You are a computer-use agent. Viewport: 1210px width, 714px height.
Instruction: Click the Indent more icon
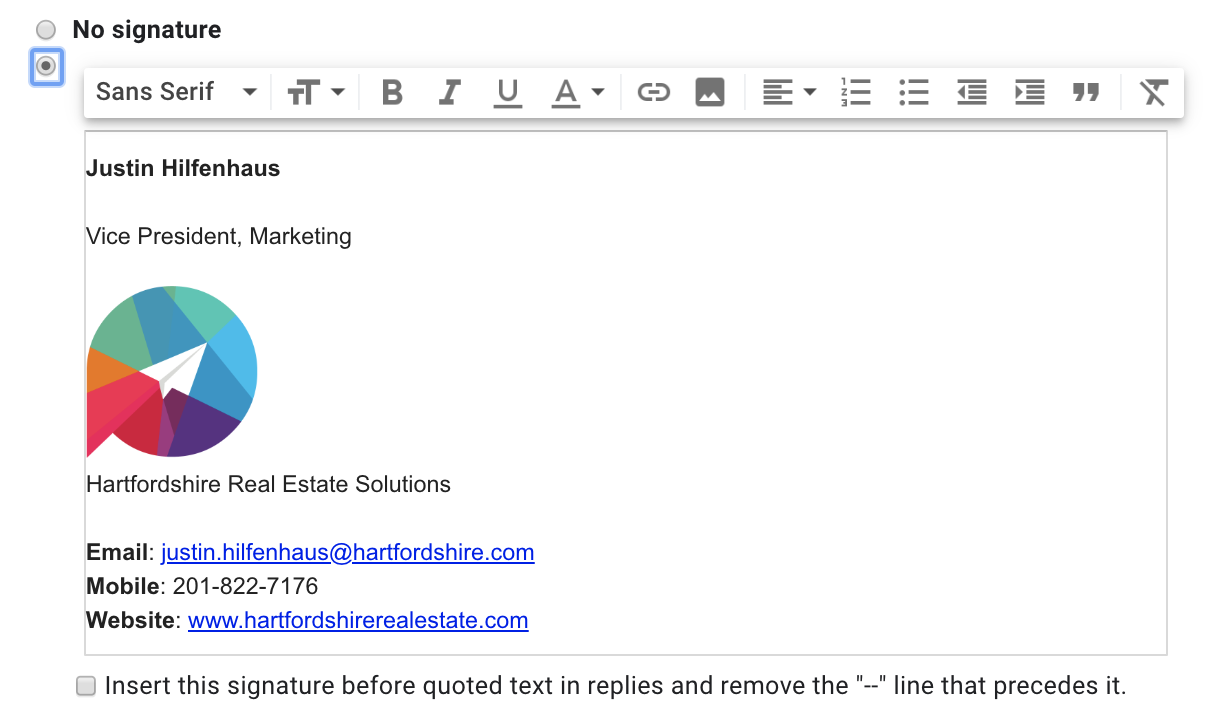pos(1029,91)
